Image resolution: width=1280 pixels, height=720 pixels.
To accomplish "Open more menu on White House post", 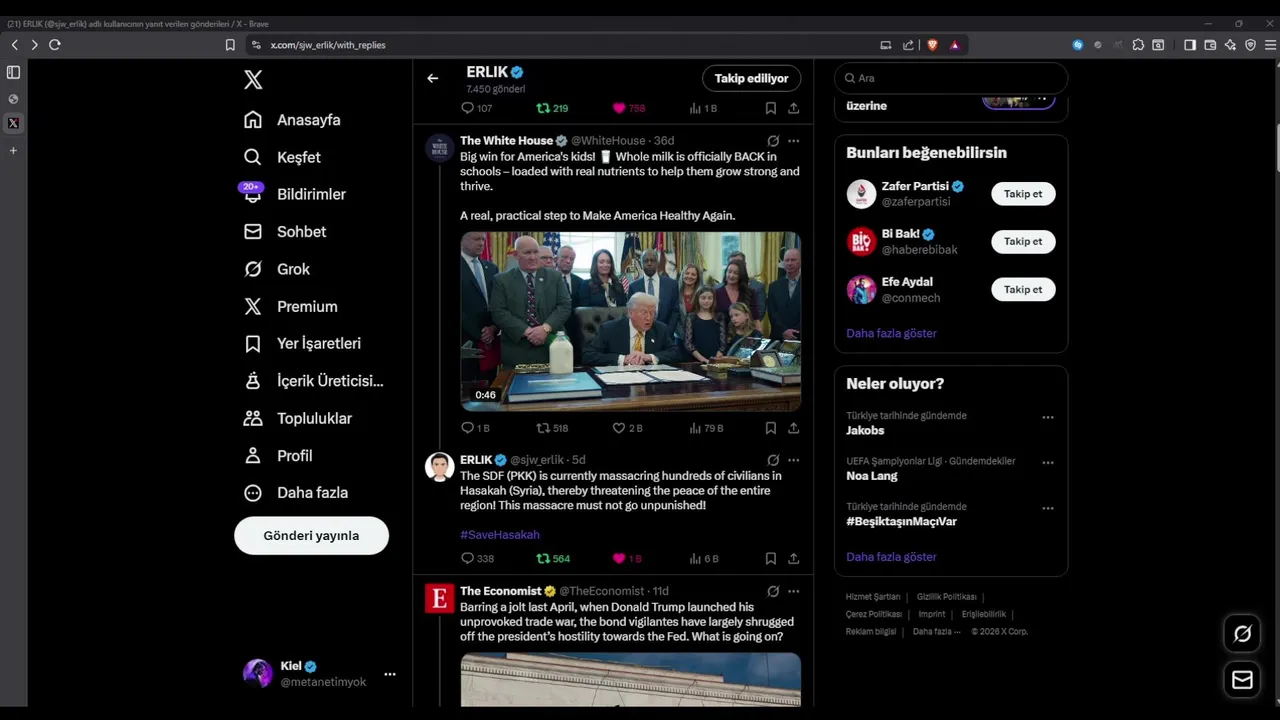I will point(793,141).
